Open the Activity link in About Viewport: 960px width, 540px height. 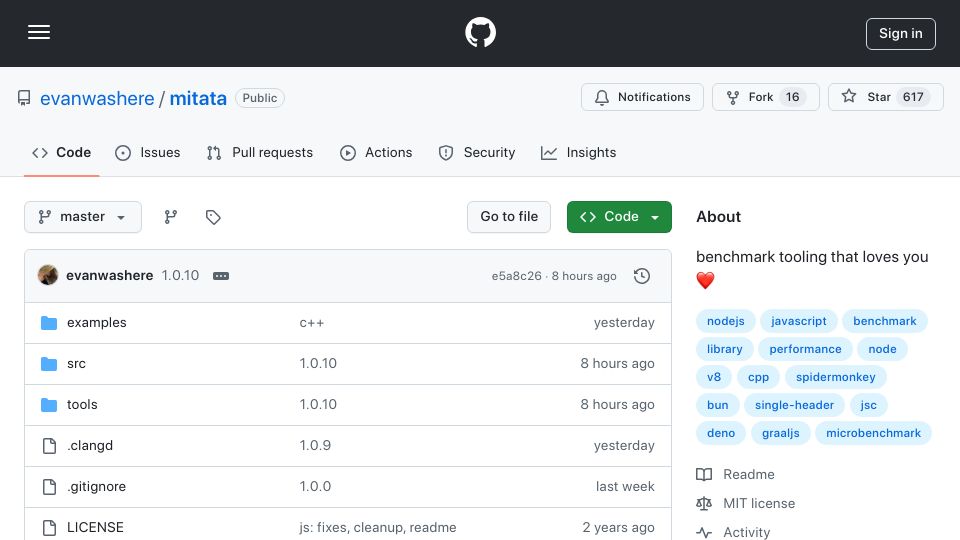(x=733, y=532)
